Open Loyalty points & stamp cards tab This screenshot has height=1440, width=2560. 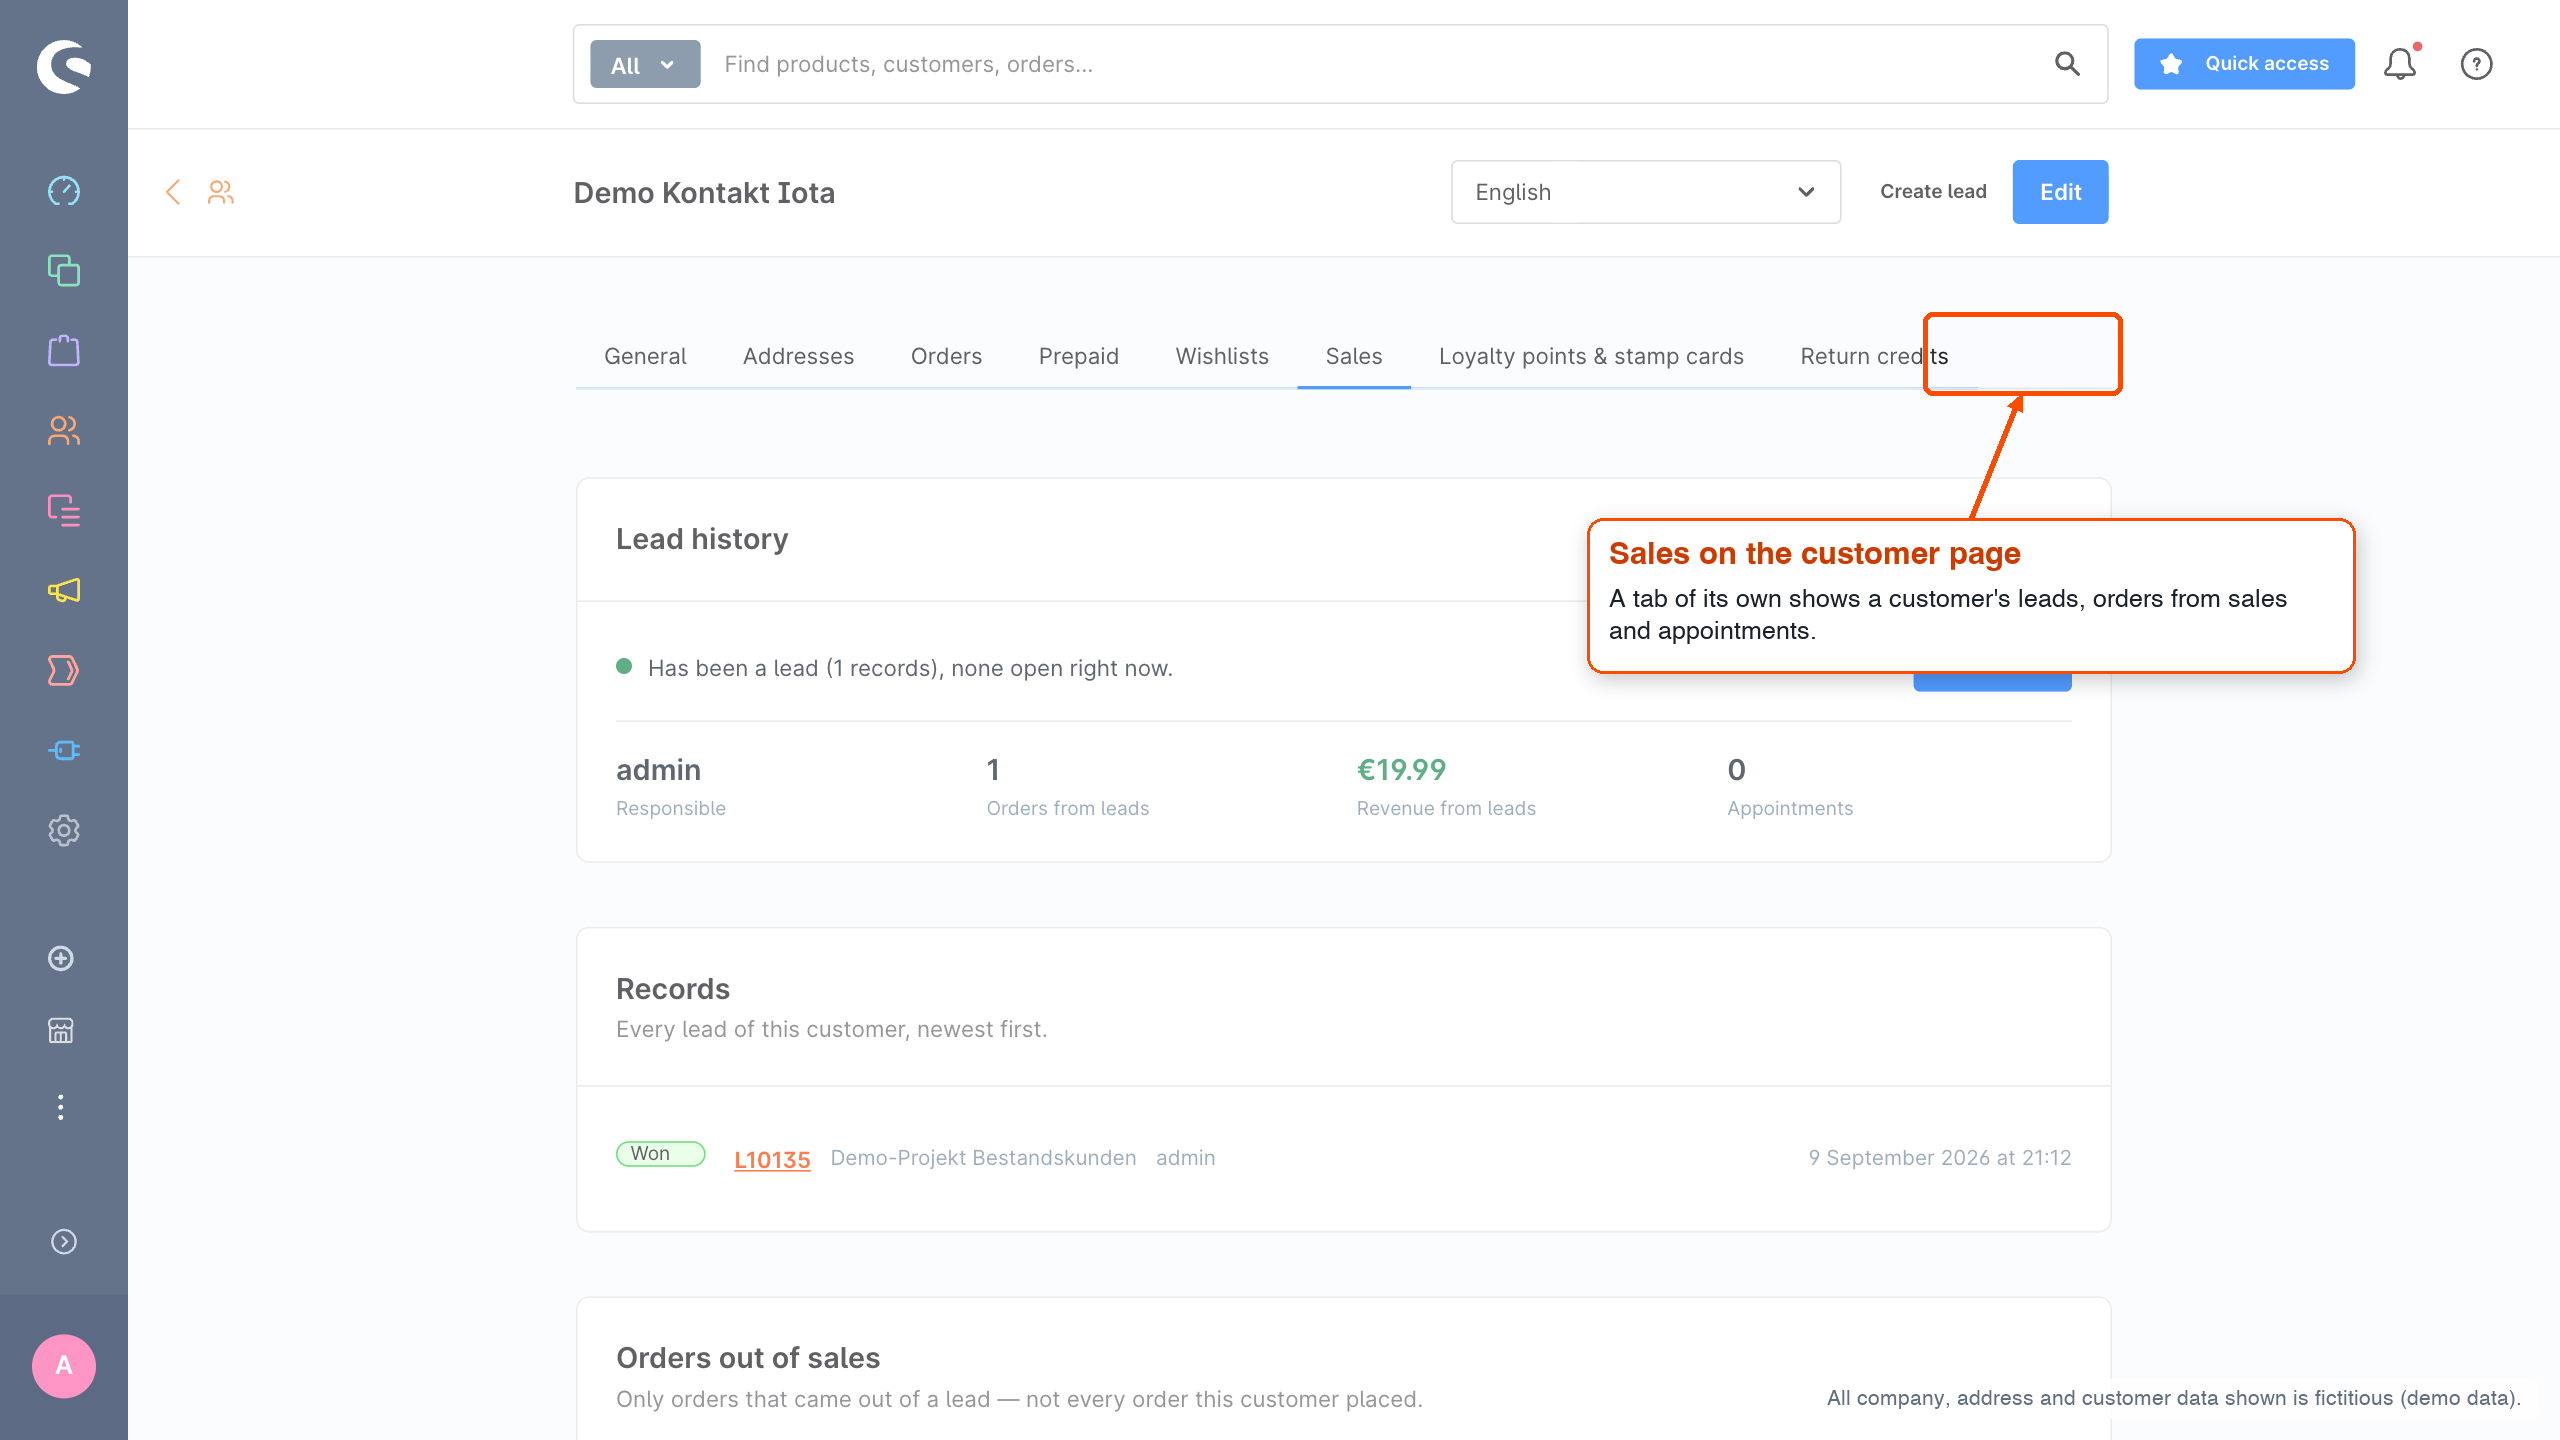pos(1591,356)
